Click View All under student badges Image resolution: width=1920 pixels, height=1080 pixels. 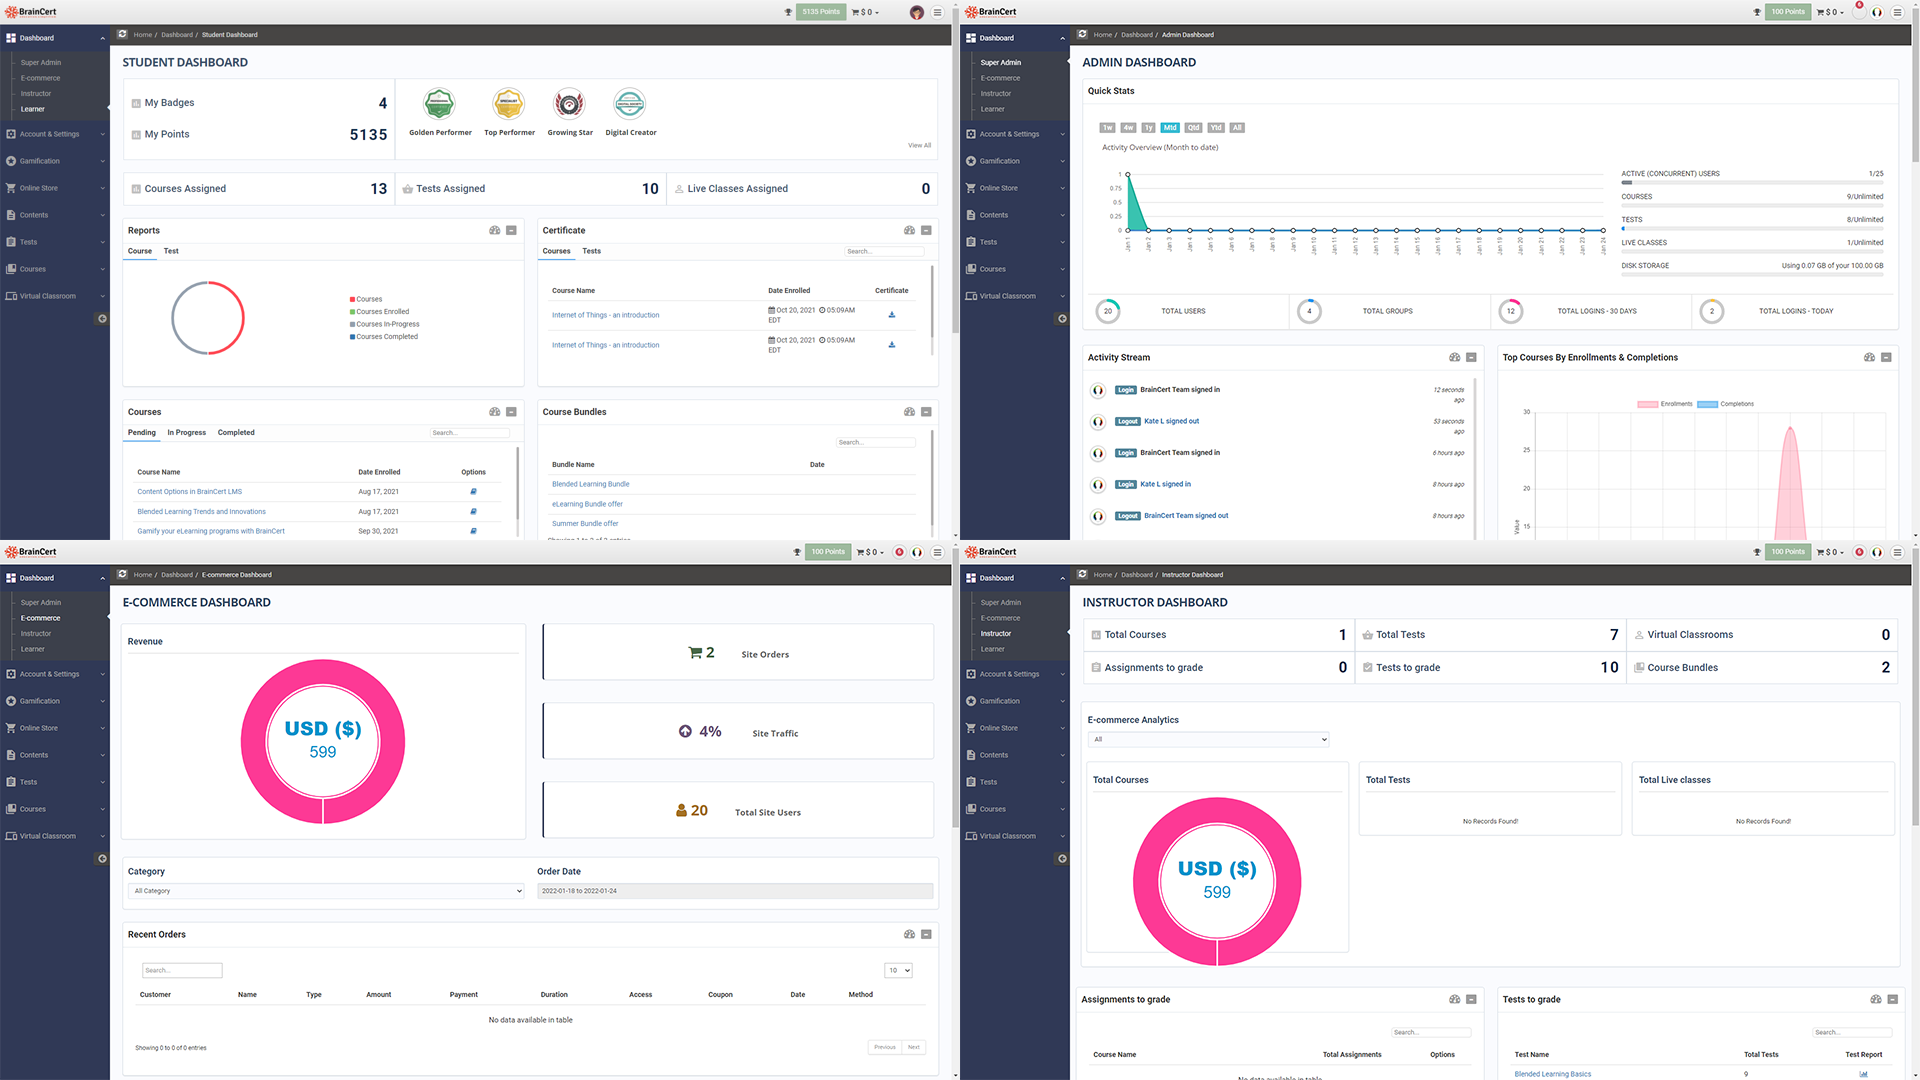coord(919,146)
